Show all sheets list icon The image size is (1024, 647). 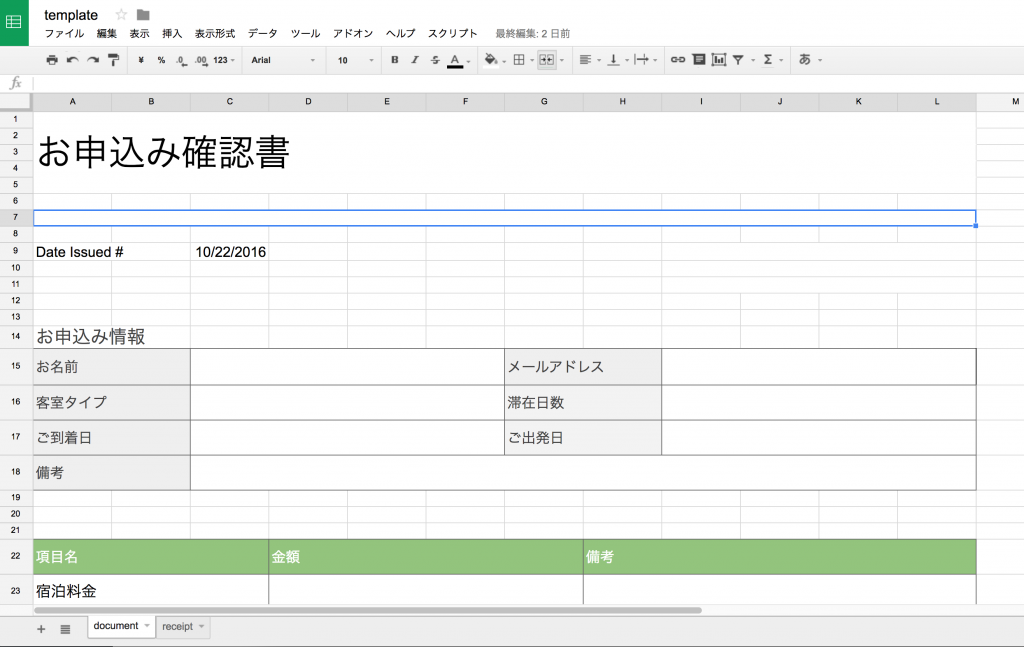pyautogui.click(x=65, y=629)
